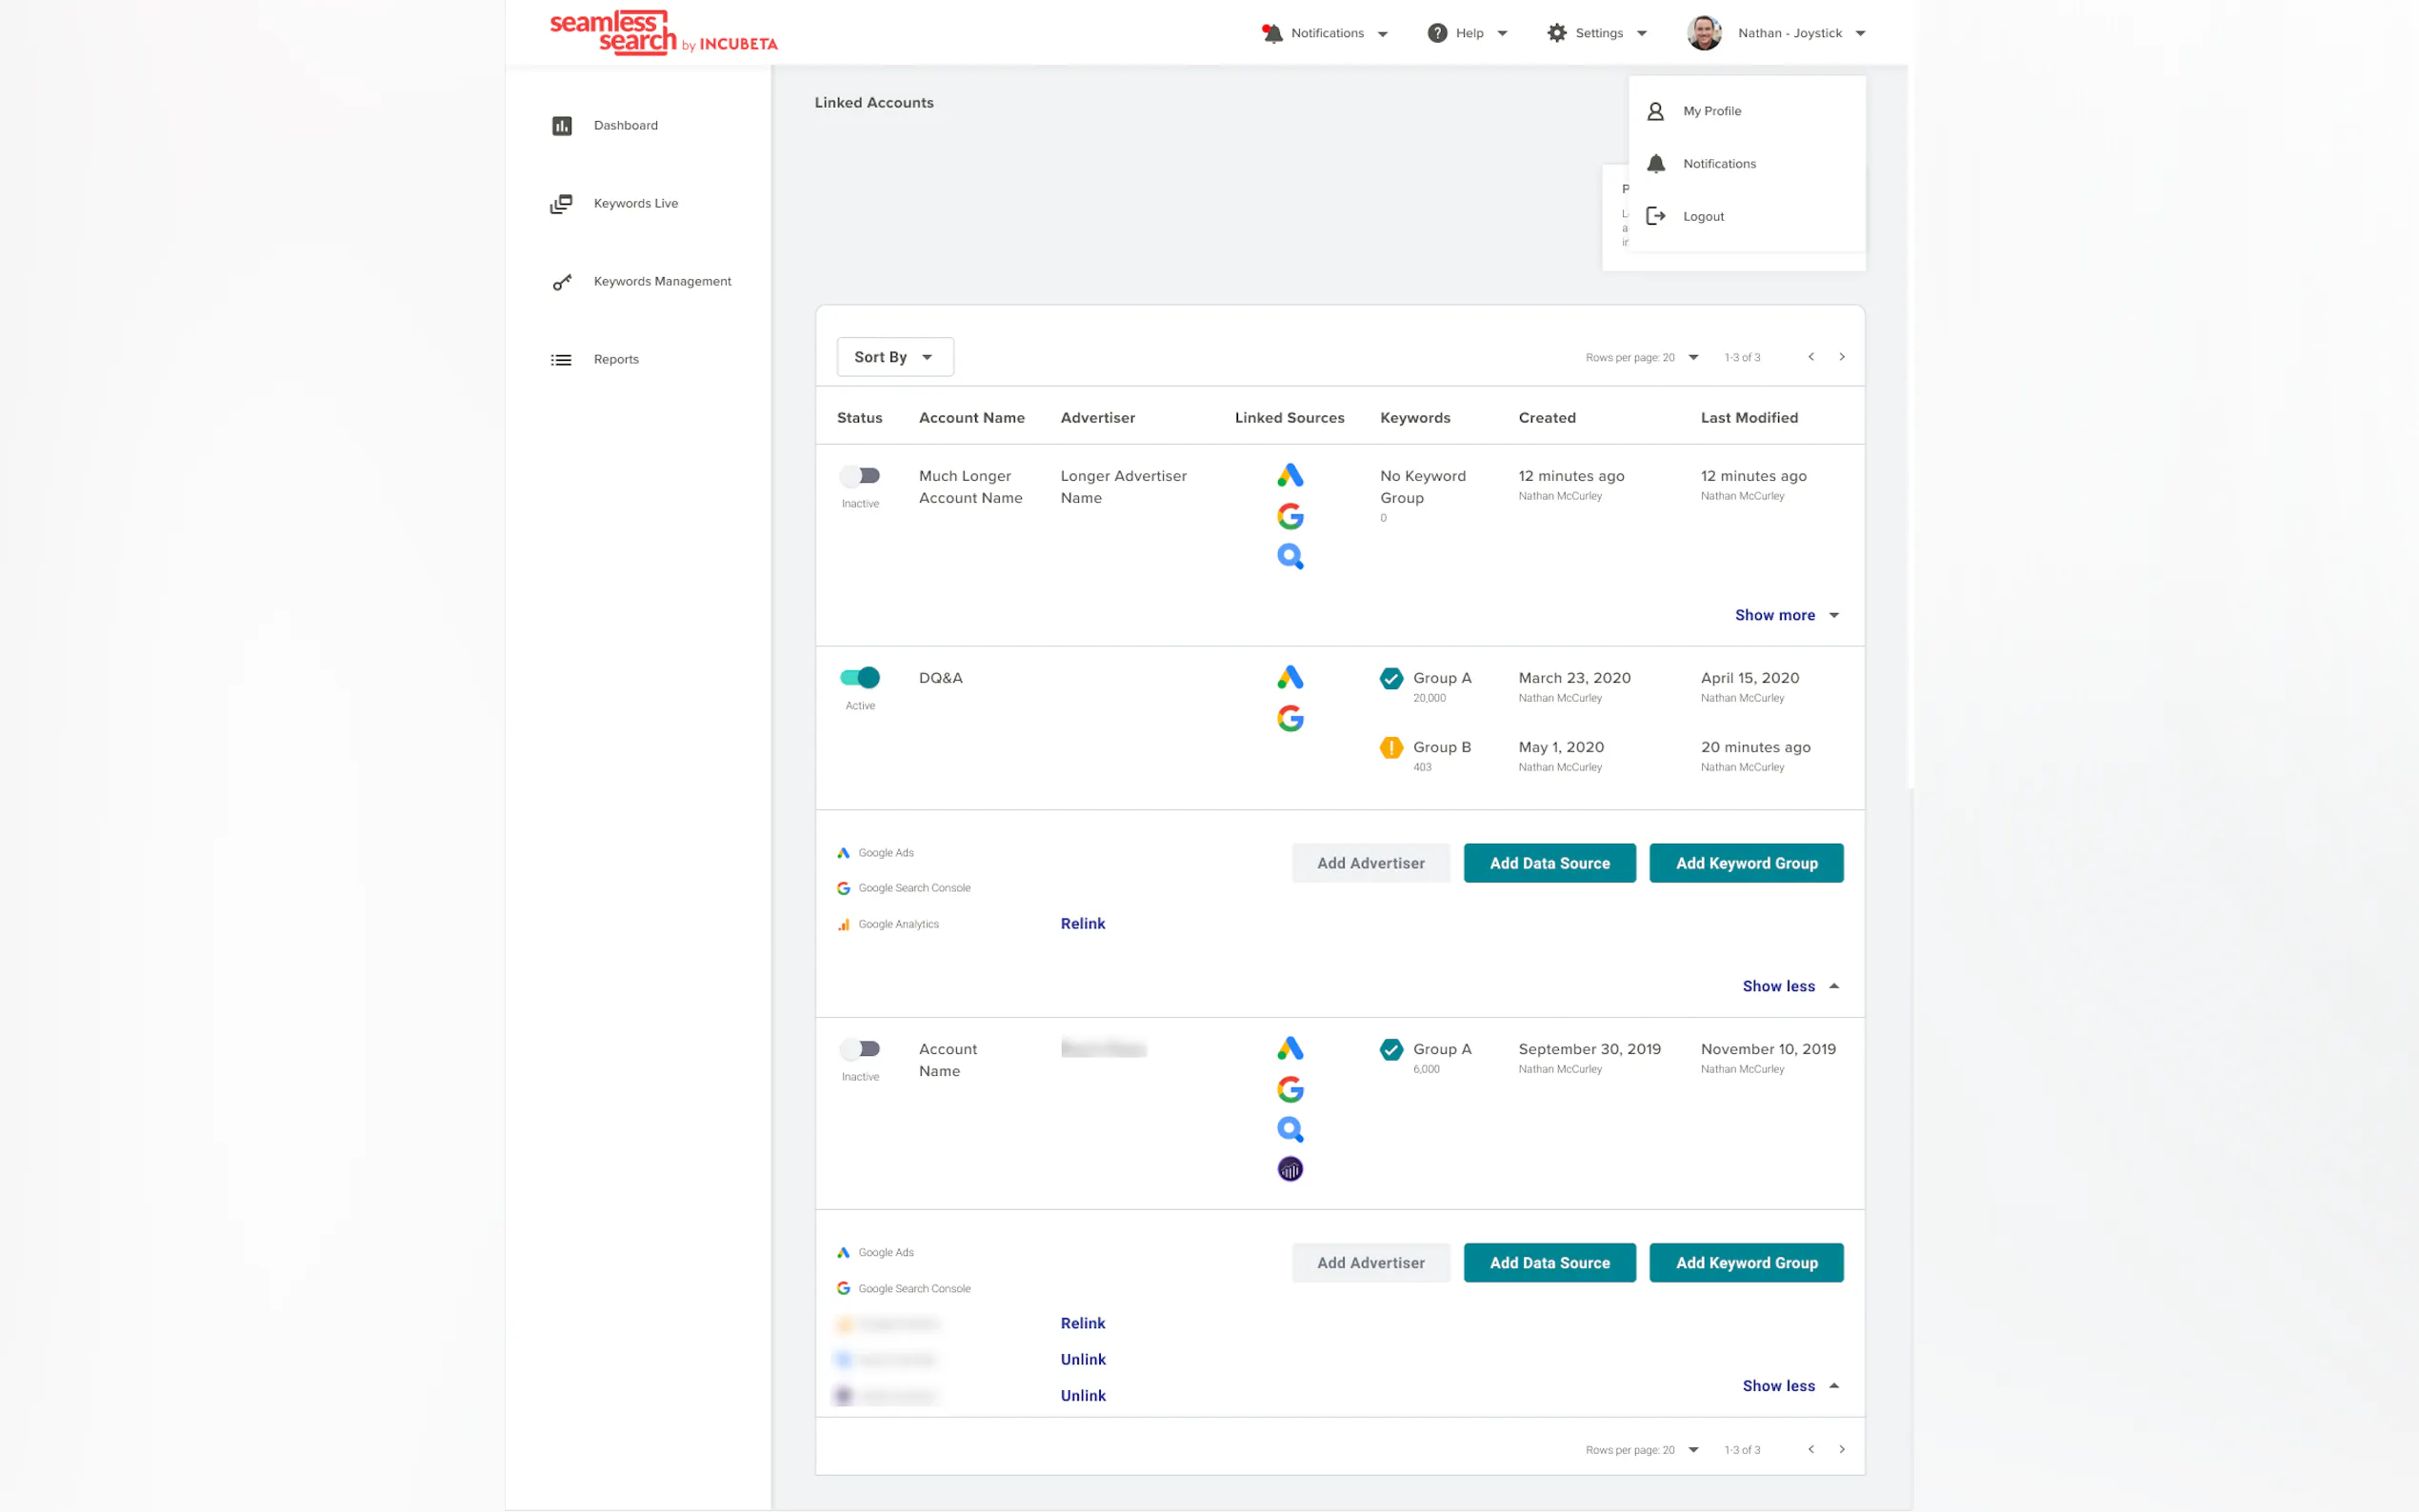Click the Dashboard chart icon in sidebar
The image size is (2419, 1512).
pos(561,125)
